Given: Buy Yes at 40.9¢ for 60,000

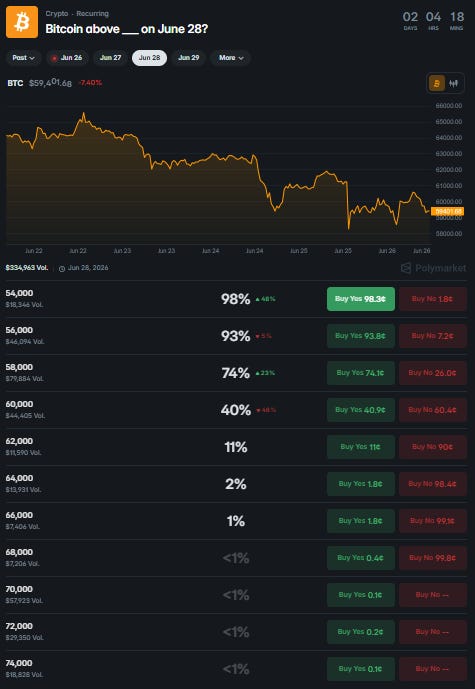Looking at the screenshot, I should click(x=361, y=410).
